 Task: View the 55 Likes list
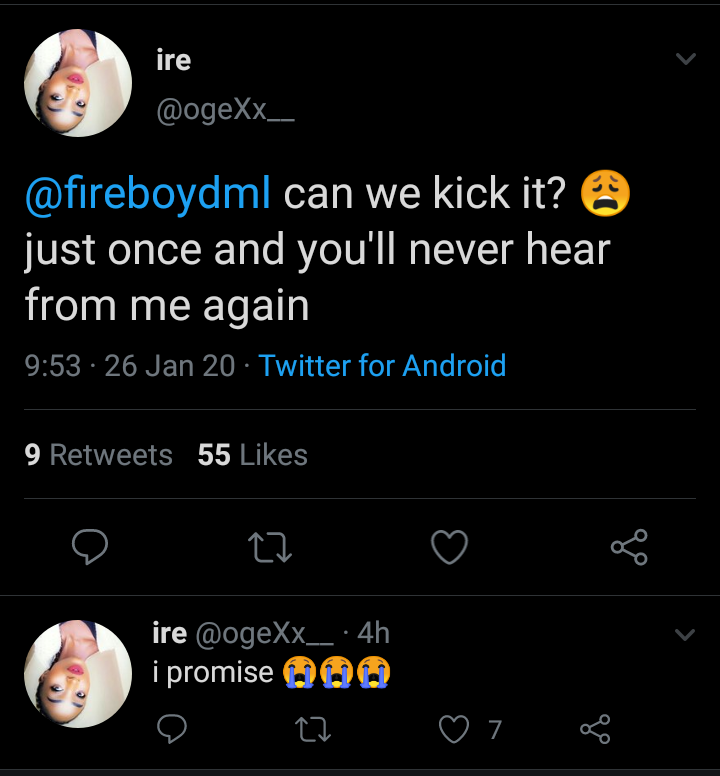(x=252, y=455)
